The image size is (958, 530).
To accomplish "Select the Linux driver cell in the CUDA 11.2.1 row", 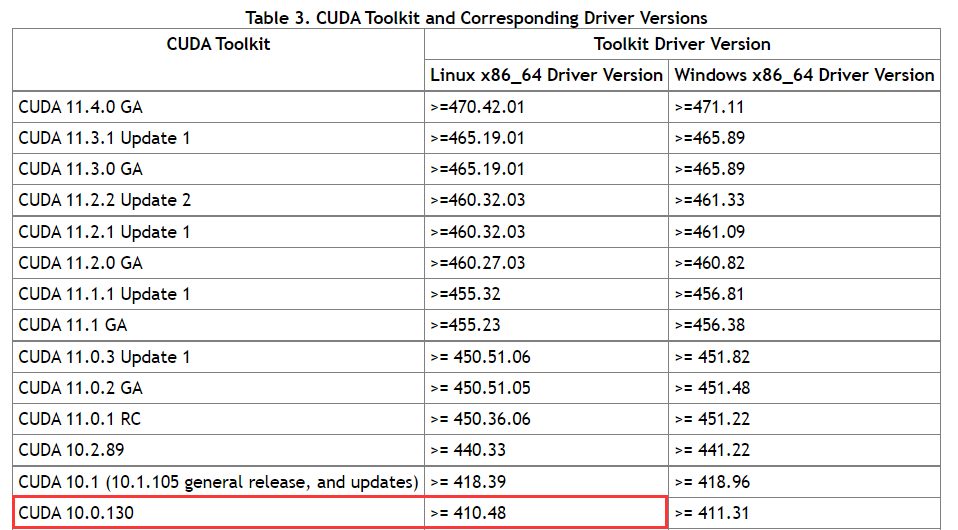I will click(546, 232).
